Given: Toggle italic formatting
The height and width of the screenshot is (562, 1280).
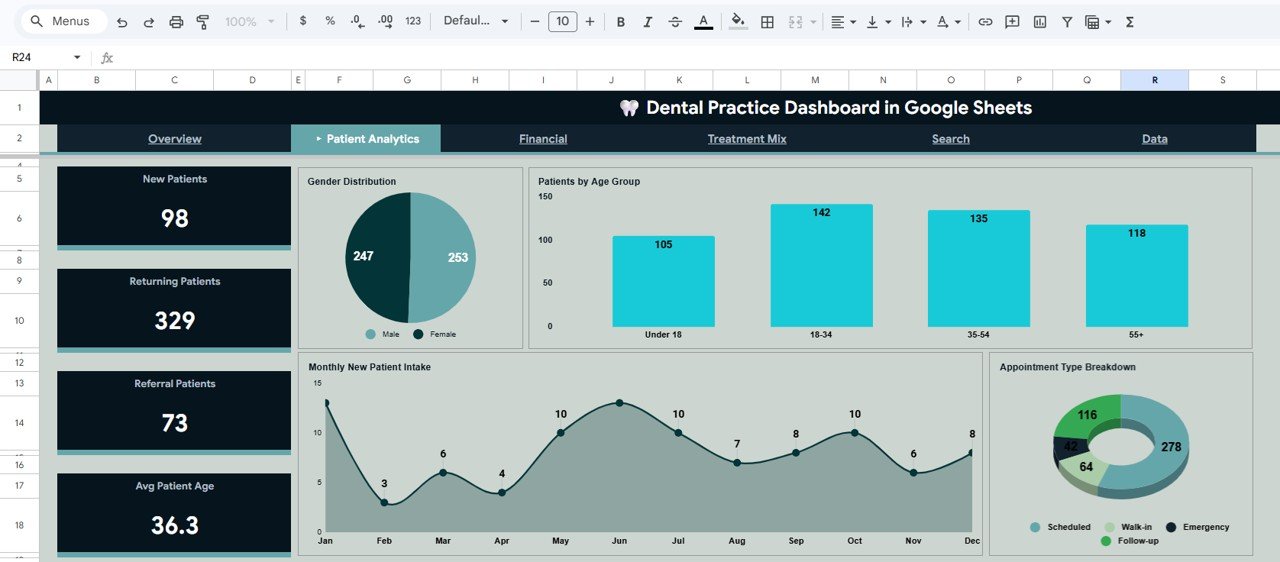Looking at the screenshot, I should tap(648, 22).
